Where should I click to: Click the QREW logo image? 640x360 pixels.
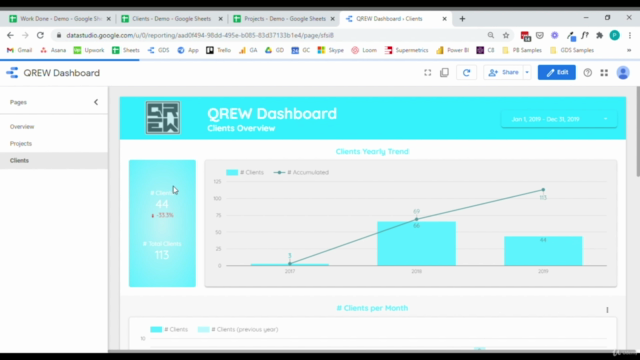pyautogui.click(x=163, y=118)
